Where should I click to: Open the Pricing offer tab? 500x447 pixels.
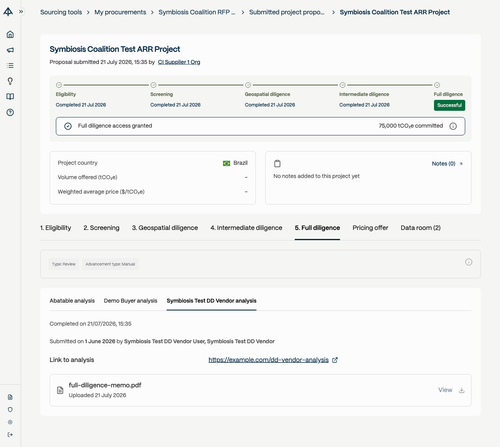(370, 228)
